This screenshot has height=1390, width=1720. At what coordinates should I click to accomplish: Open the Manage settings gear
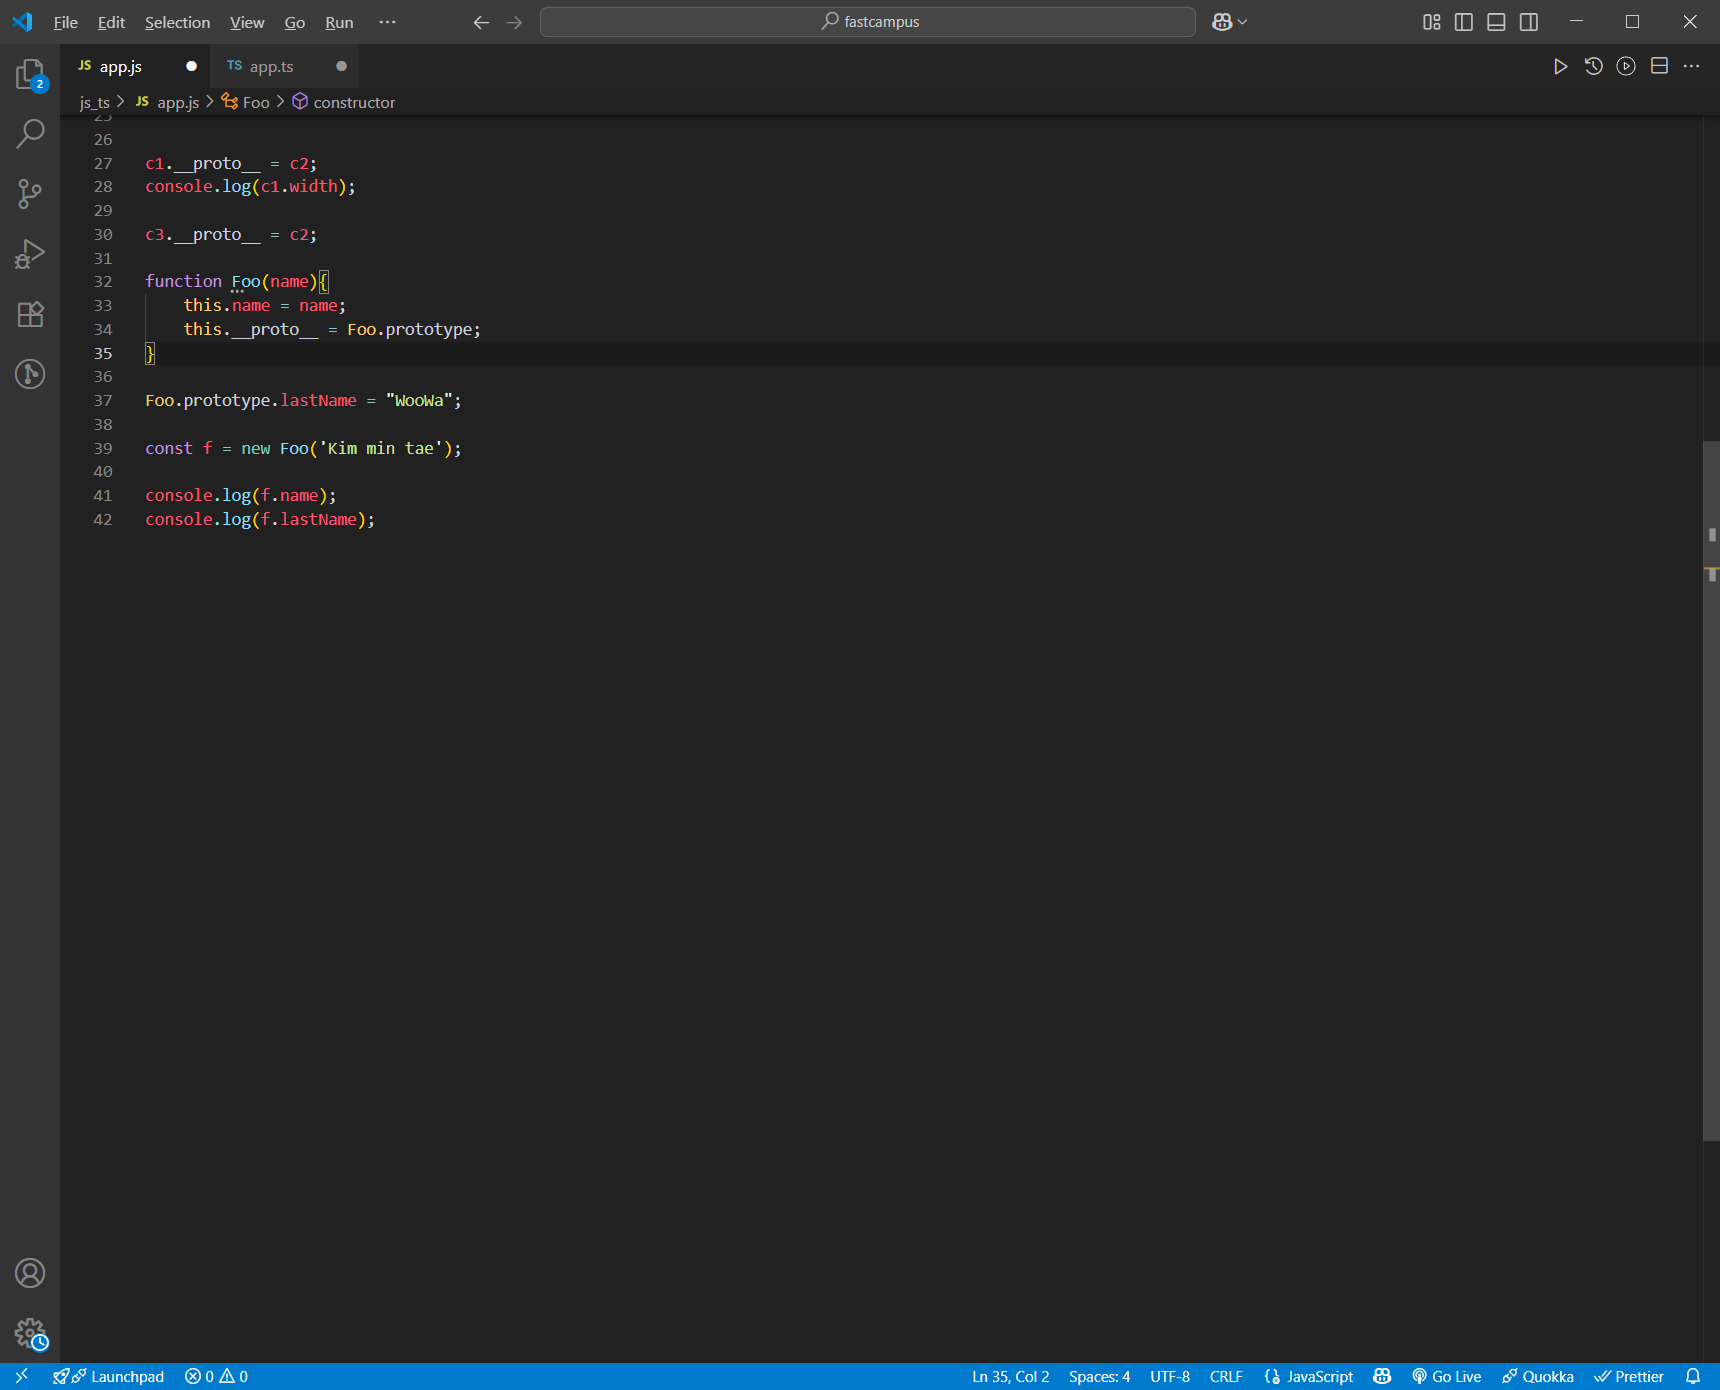[x=30, y=1333]
